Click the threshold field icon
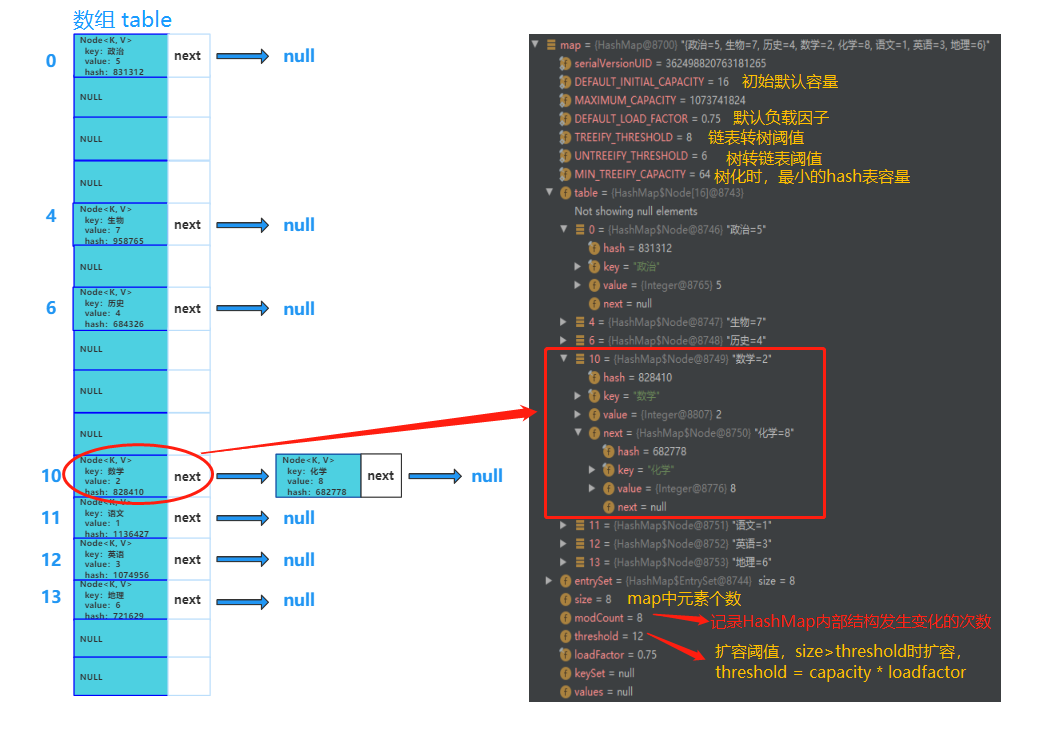Screen dimensions: 1063x734 click(x=565, y=636)
